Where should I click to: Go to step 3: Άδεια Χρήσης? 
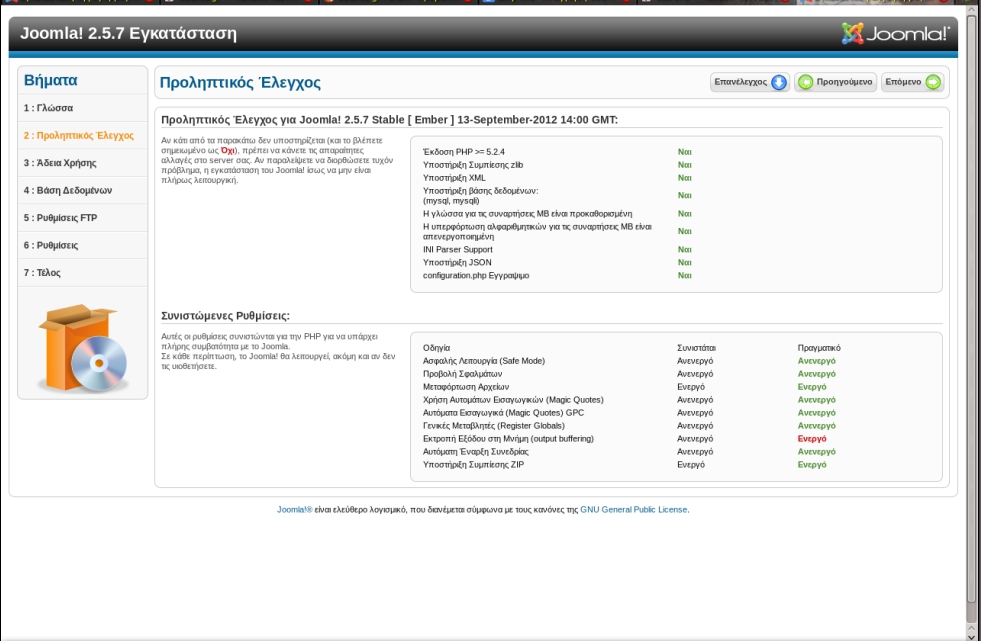pos(60,162)
